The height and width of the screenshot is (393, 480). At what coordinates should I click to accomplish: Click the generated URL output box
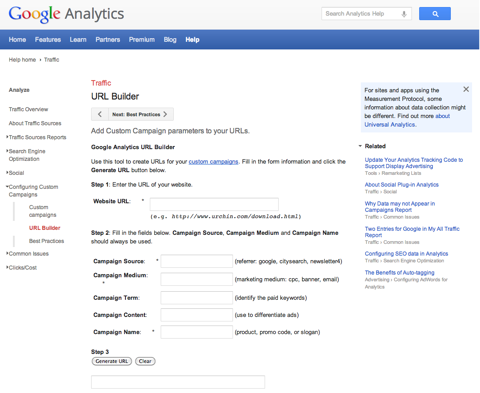click(x=178, y=382)
